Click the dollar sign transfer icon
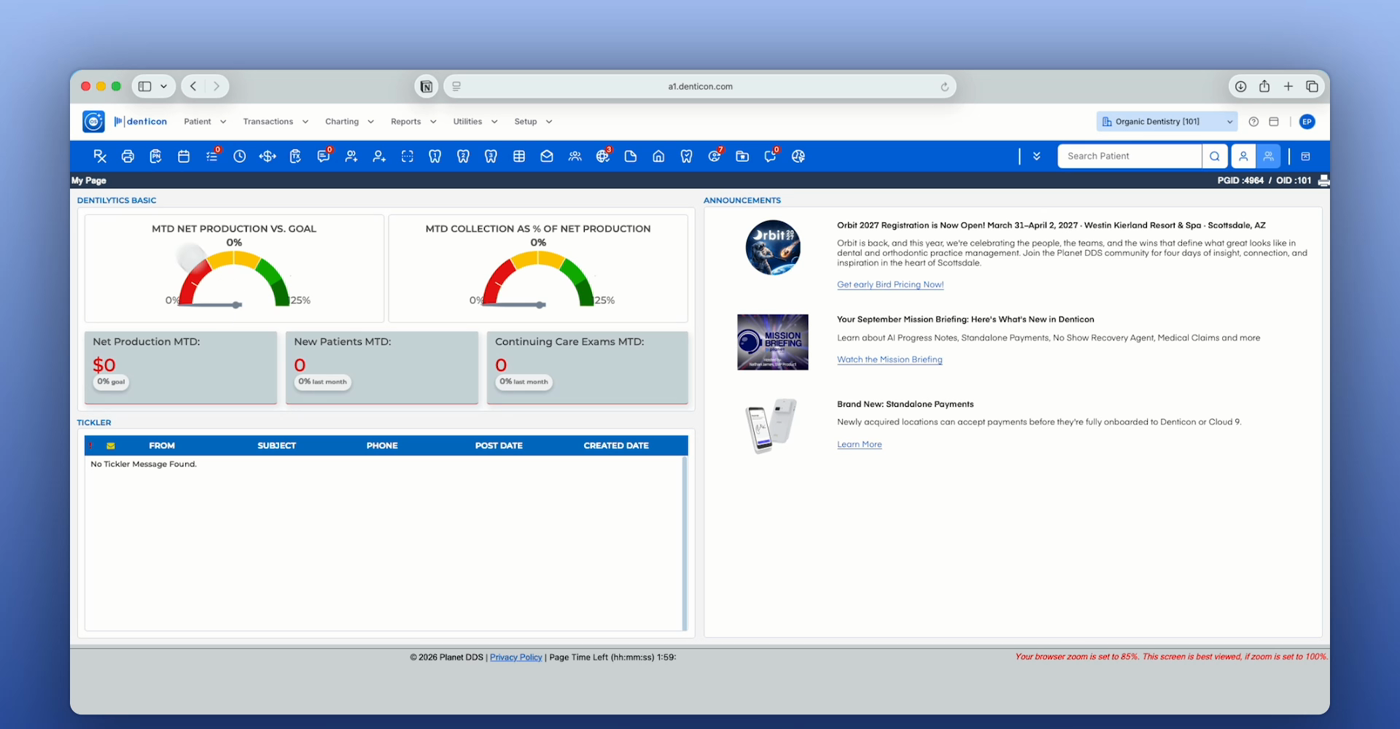This screenshot has height=729, width=1400. [267, 156]
